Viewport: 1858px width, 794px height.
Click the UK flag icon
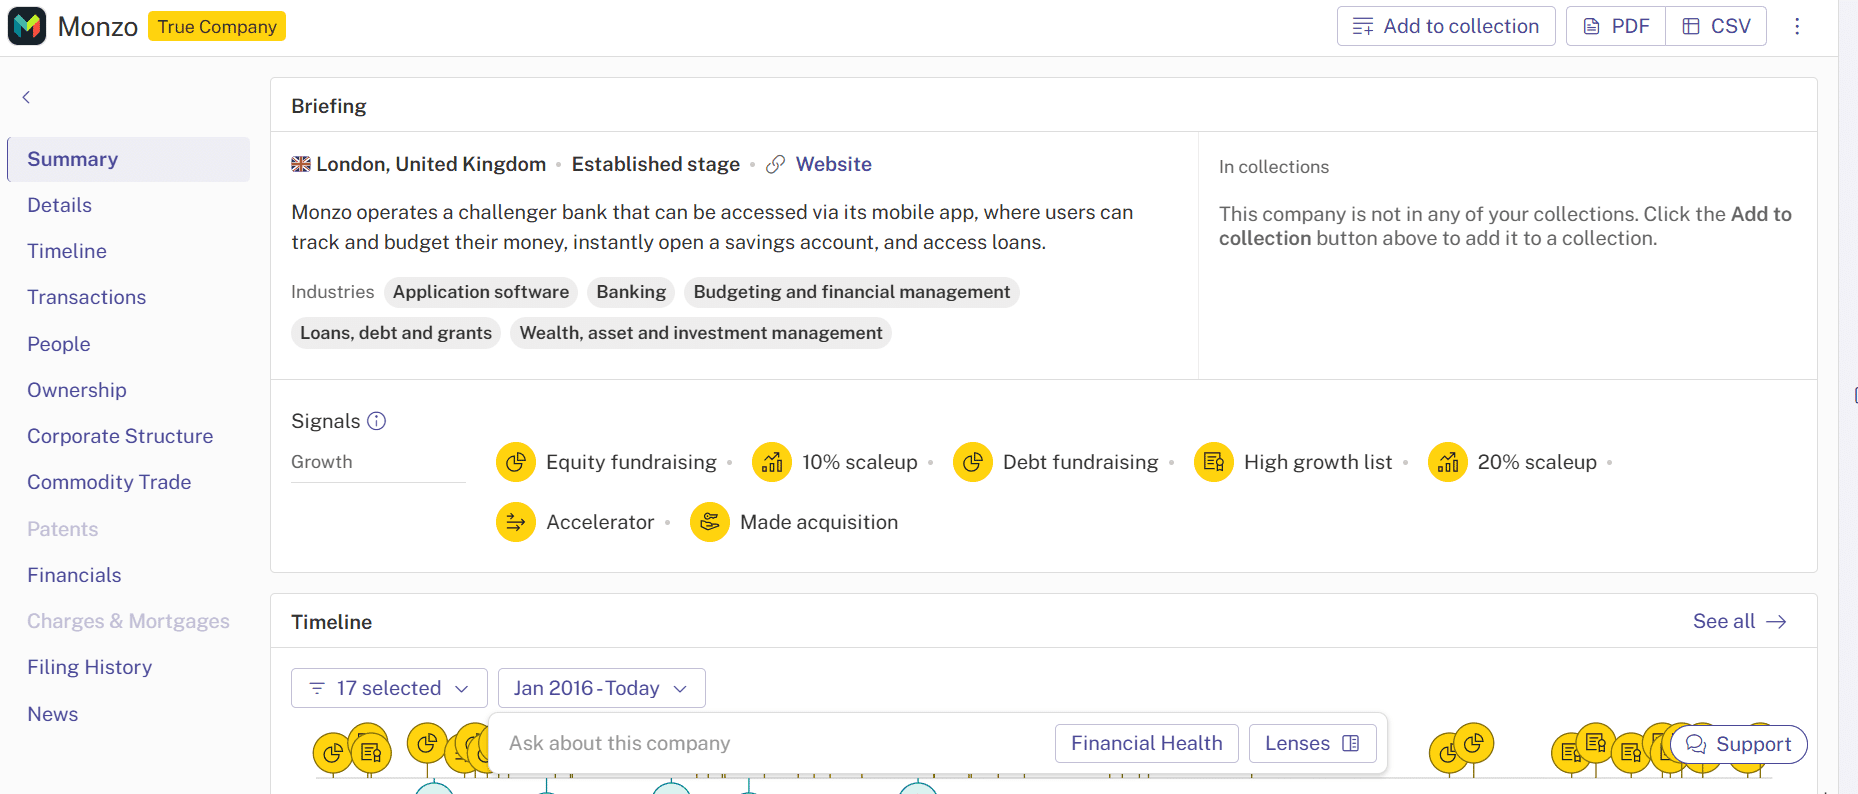click(x=301, y=164)
